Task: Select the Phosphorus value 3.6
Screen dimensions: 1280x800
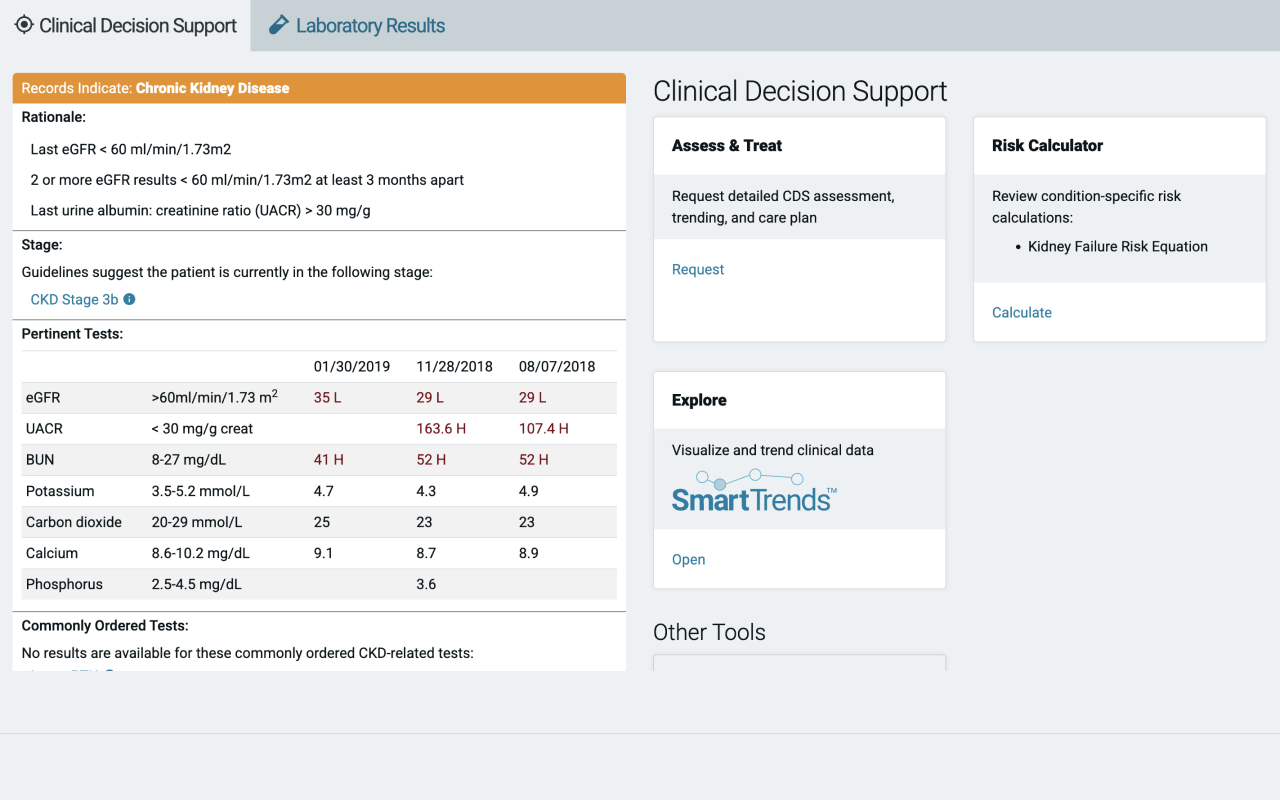Action: [x=426, y=584]
